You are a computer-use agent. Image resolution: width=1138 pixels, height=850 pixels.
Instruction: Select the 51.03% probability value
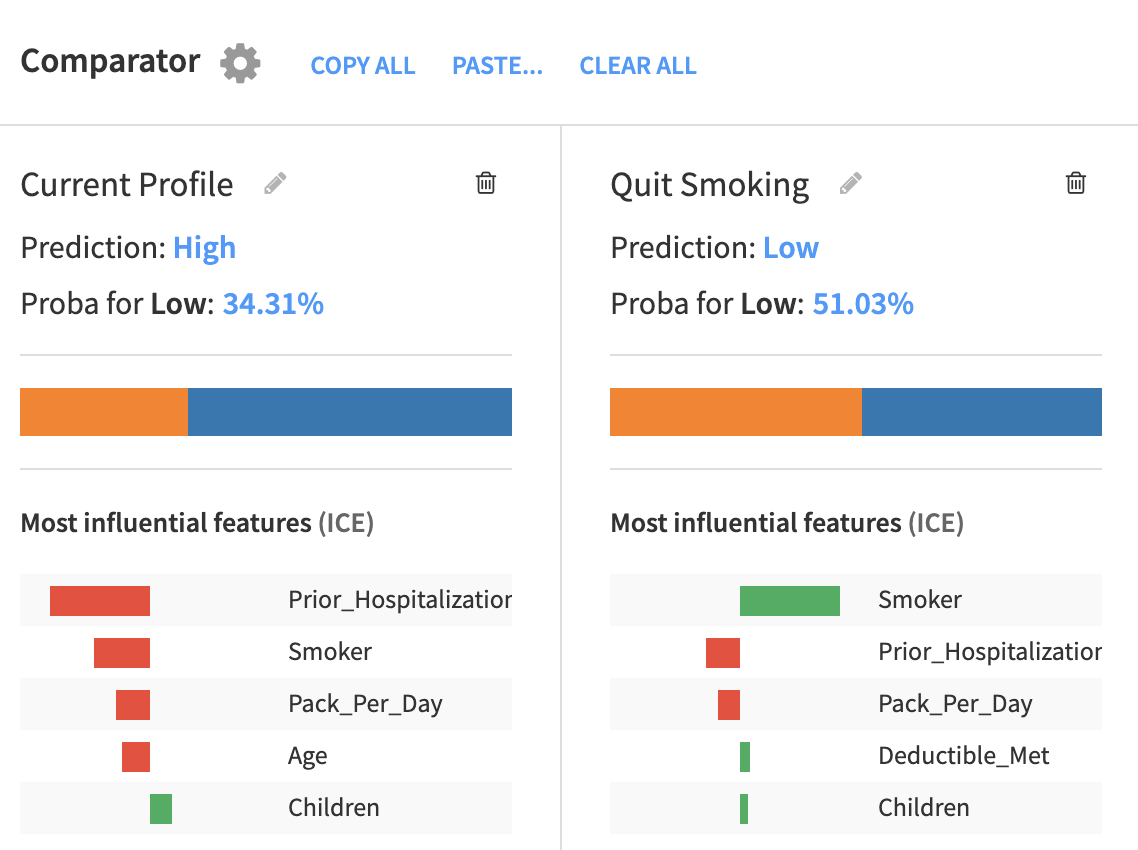863,304
